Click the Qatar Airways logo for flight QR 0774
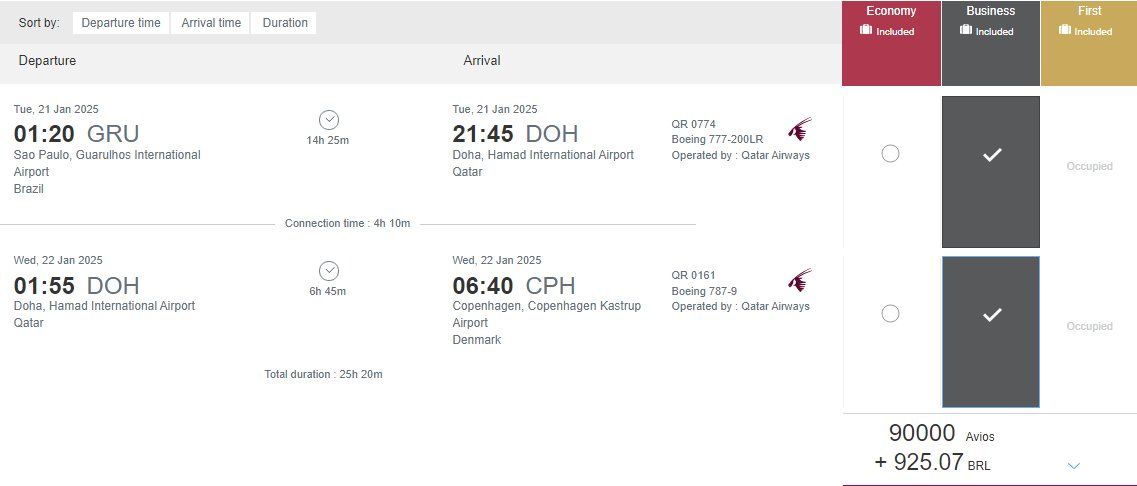Screen dimensions: 1137x486 (x=799, y=129)
